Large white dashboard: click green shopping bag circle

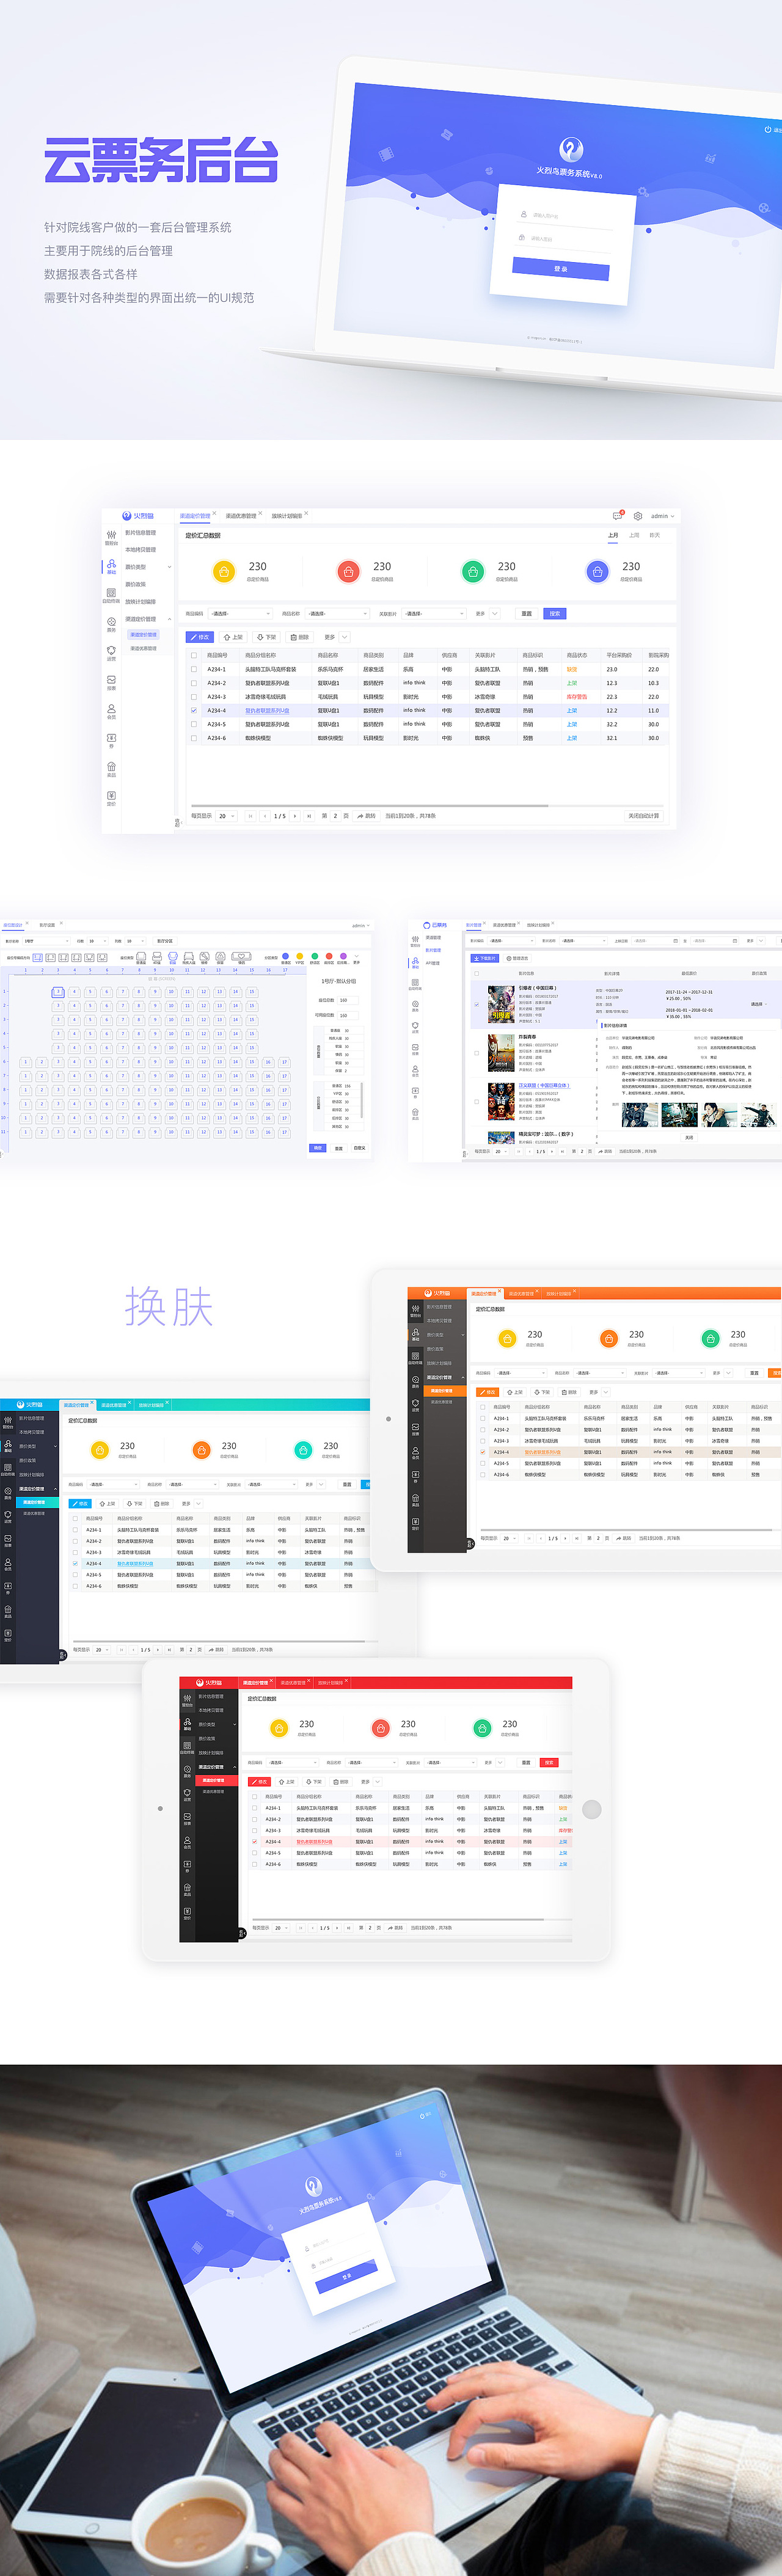tap(473, 571)
